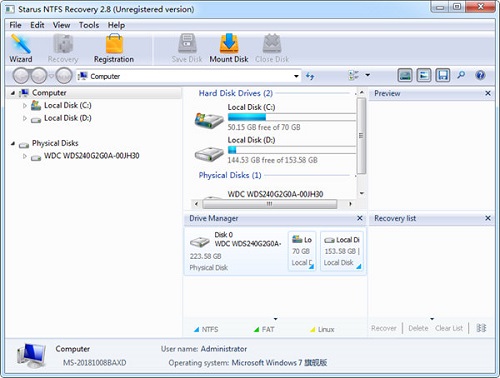The width and height of the screenshot is (500, 378).
Task: Click the Delete button in Recovery list
Action: 418,328
